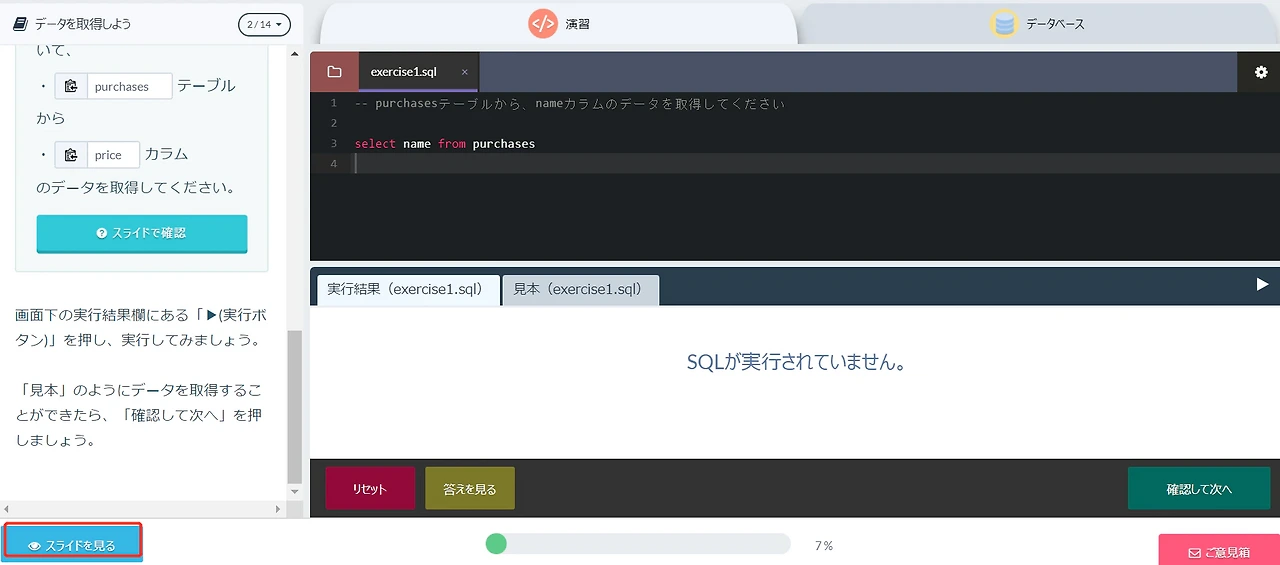This screenshot has width=1280, height=565.
Task: Click the left panel vertical scrollbar
Action: coord(294,405)
